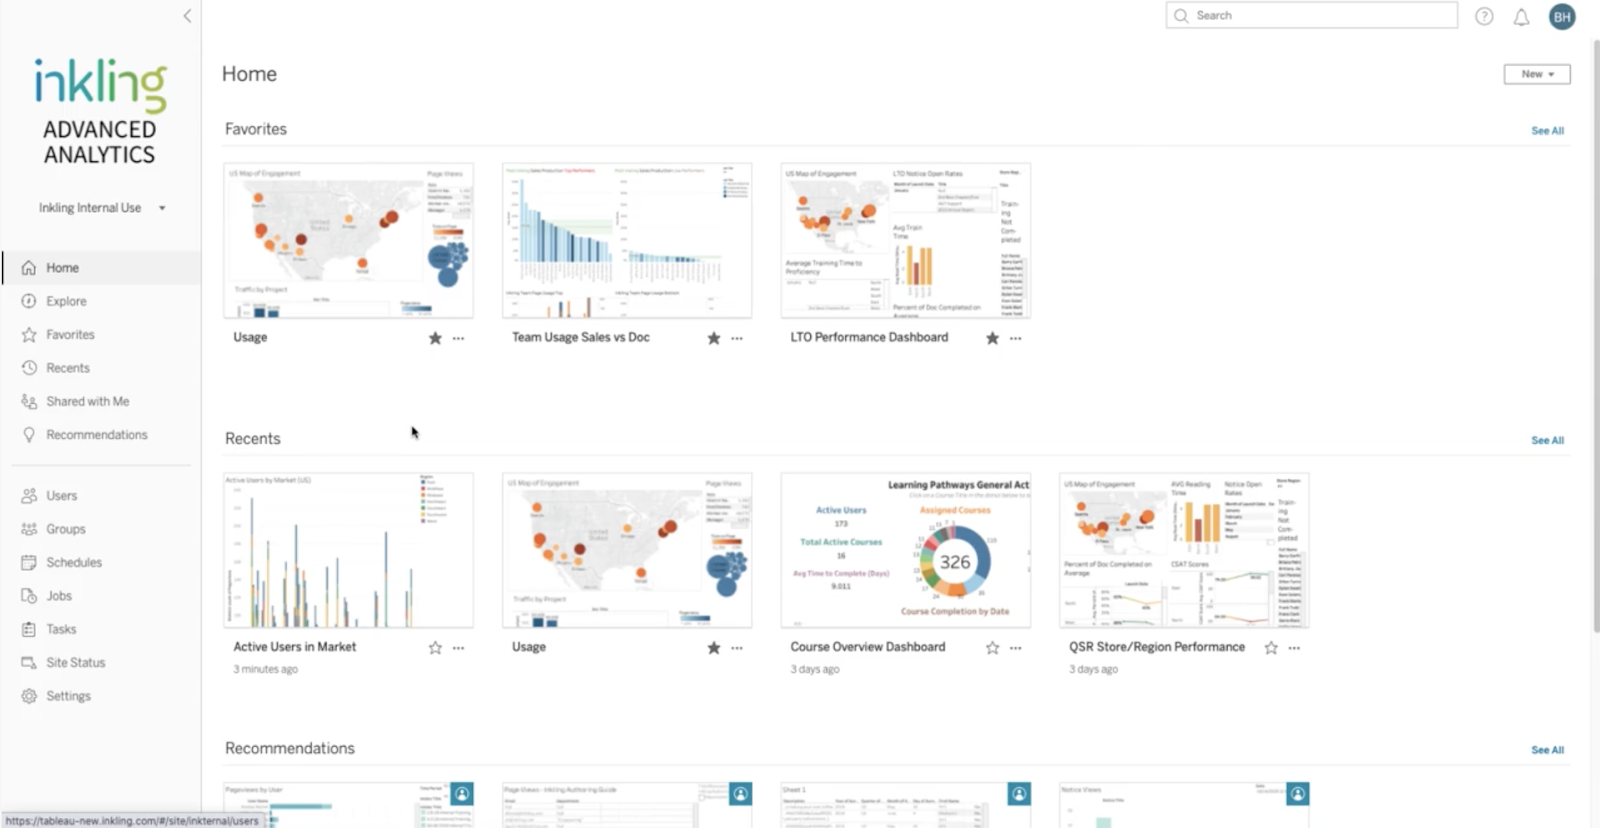1600x828 pixels.
Task: Click the Recommendations lightbulb icon
Action: point(29,435)
